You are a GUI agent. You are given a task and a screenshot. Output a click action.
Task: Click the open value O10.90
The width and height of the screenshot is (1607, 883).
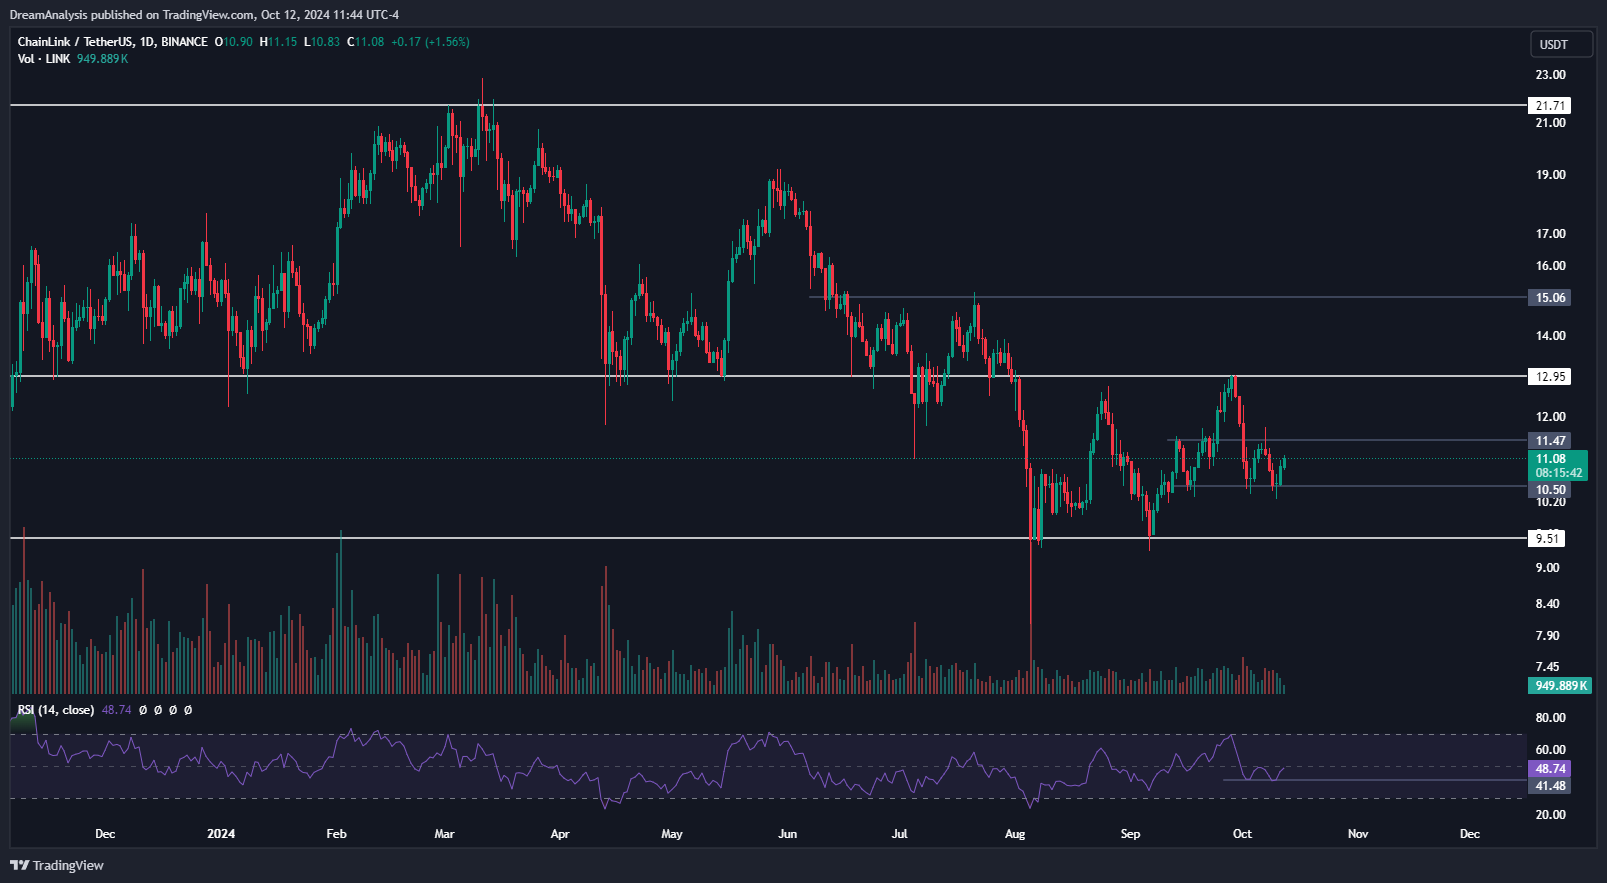point(234,42)
